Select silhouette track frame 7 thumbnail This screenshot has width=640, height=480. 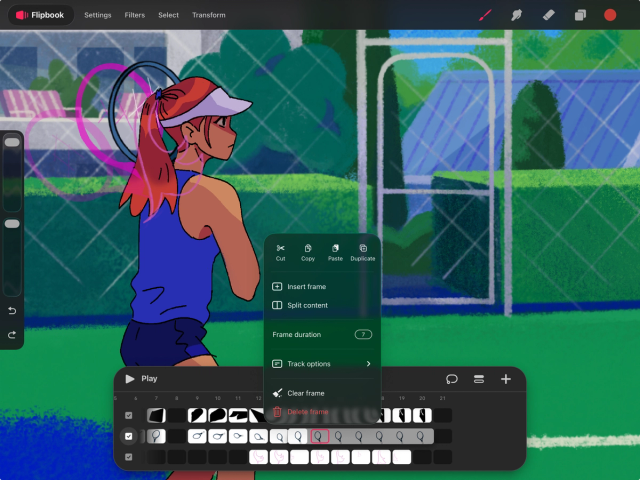(156, 416)
